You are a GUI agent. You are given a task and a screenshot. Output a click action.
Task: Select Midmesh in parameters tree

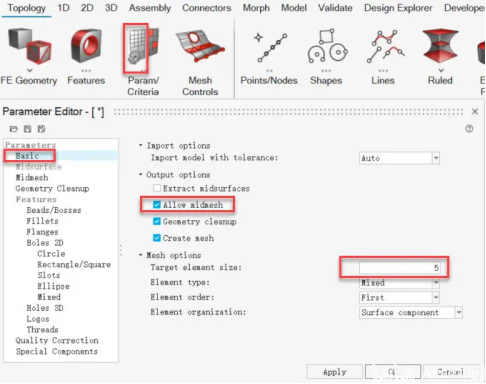click(32, 177)
